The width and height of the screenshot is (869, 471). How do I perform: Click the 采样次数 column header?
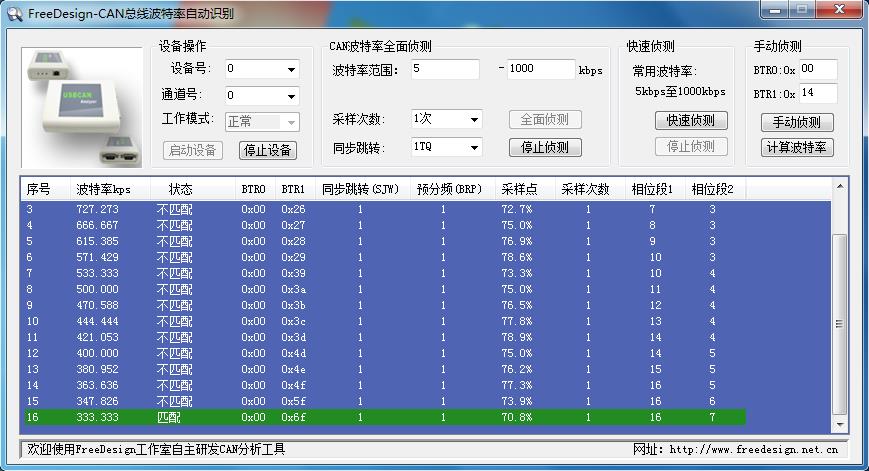click(x=590, y=189)
